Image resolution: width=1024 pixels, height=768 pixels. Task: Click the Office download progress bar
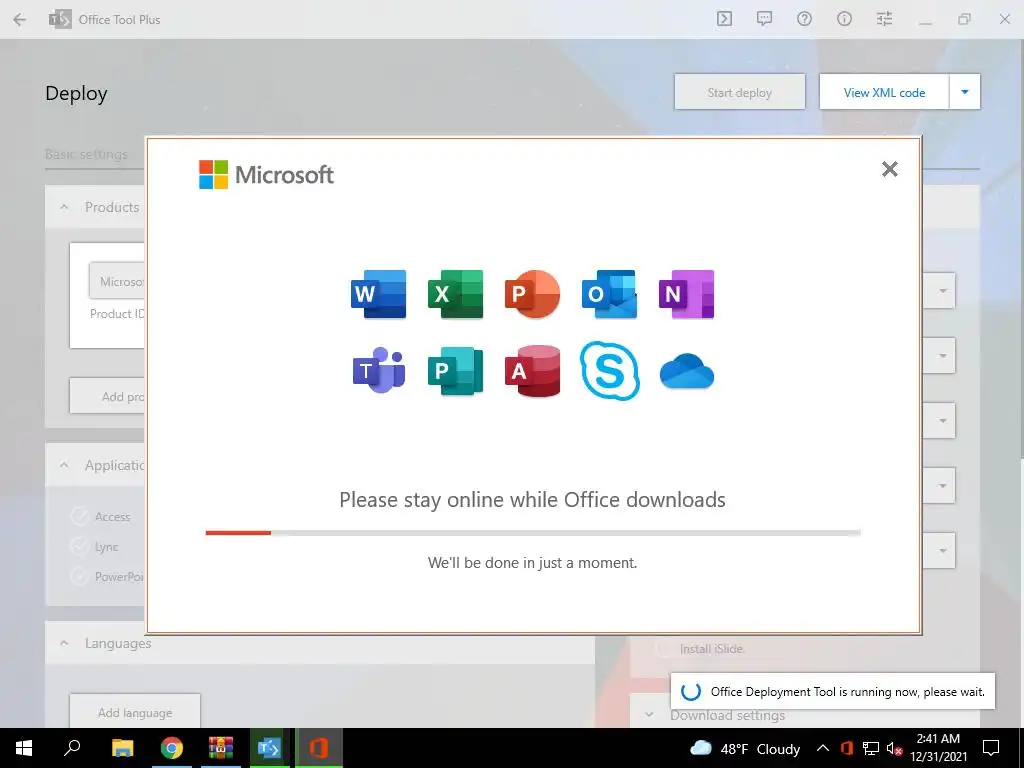tap(533, 533)
